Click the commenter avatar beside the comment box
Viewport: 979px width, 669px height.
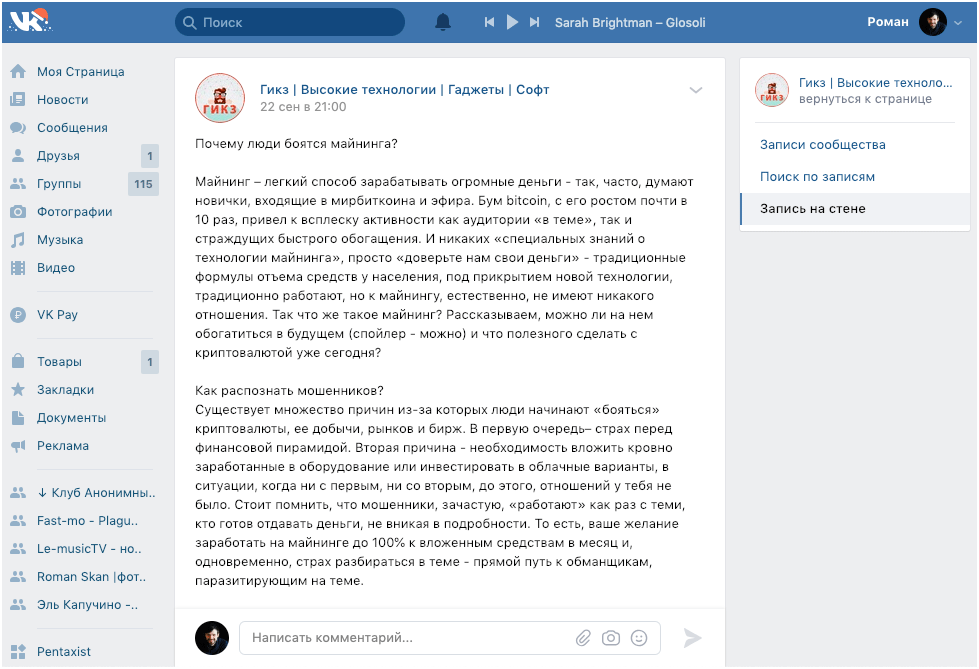(212, 638)
